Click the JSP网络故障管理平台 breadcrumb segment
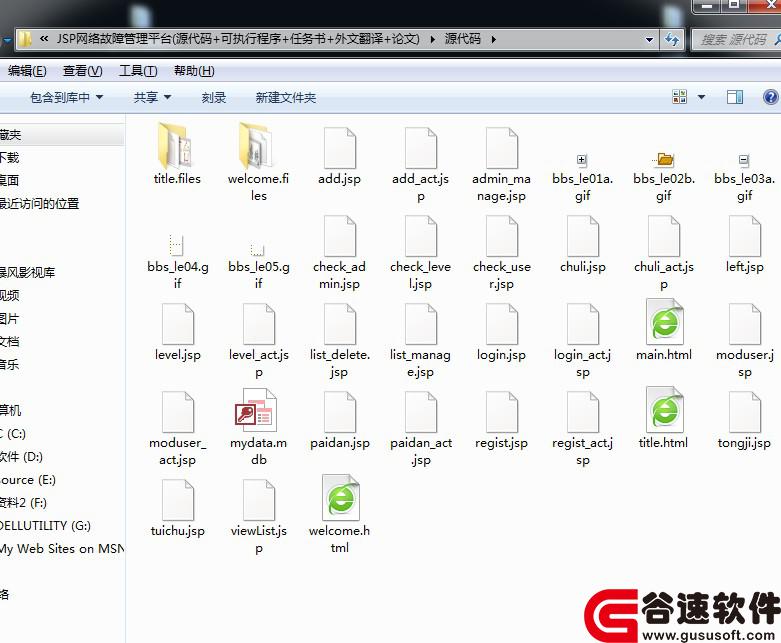This screenshot has height=643, width=781. tap(238, 39)
